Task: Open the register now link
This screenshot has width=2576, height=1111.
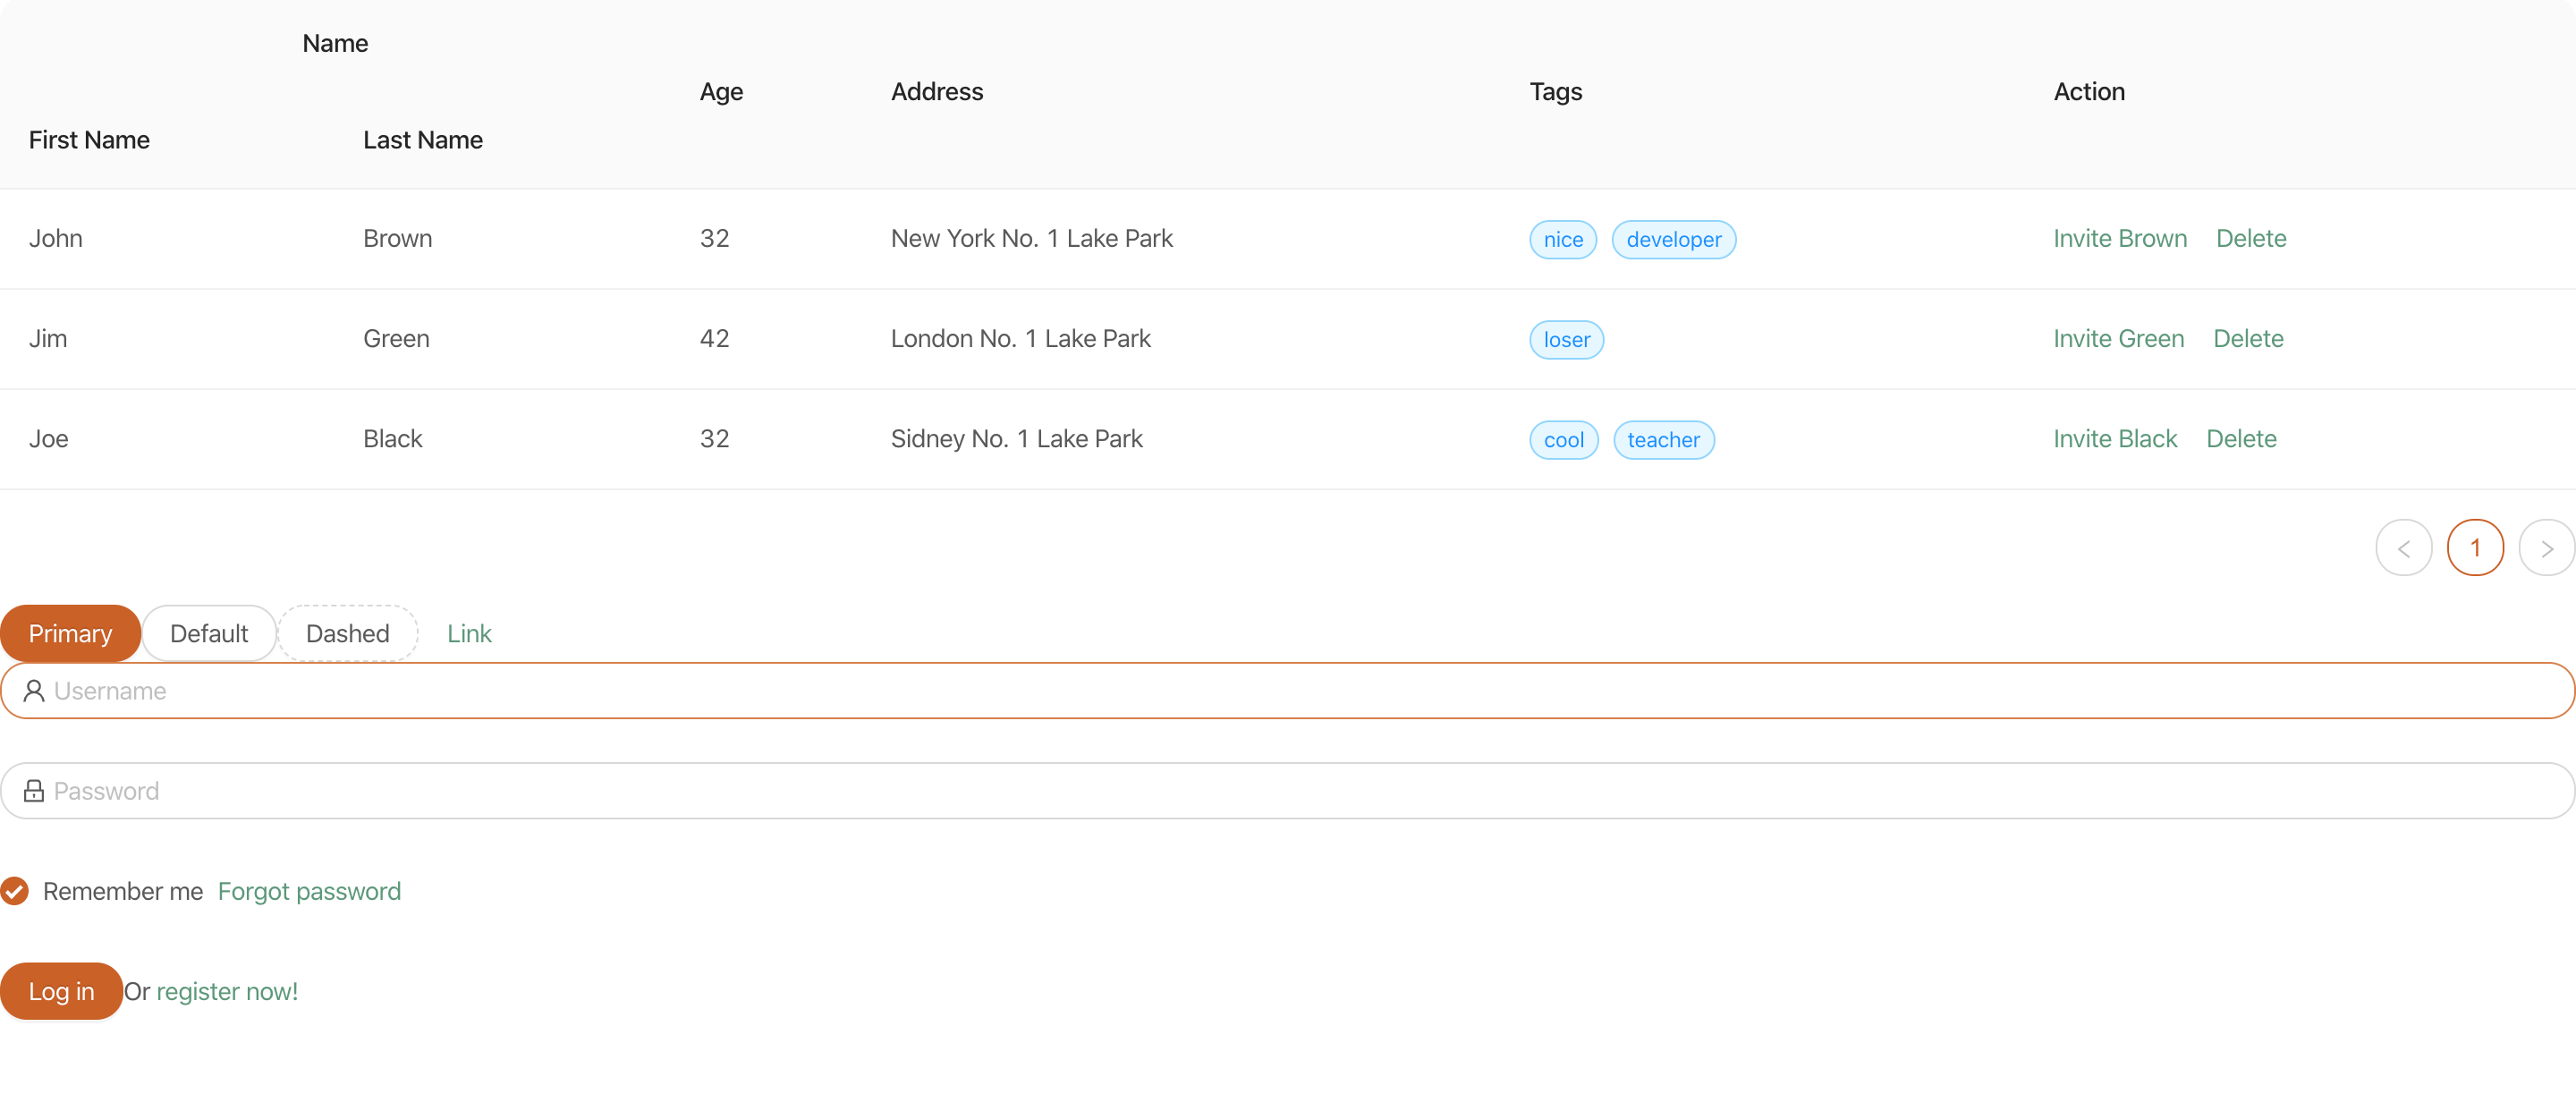Action: tap(227, 991)
